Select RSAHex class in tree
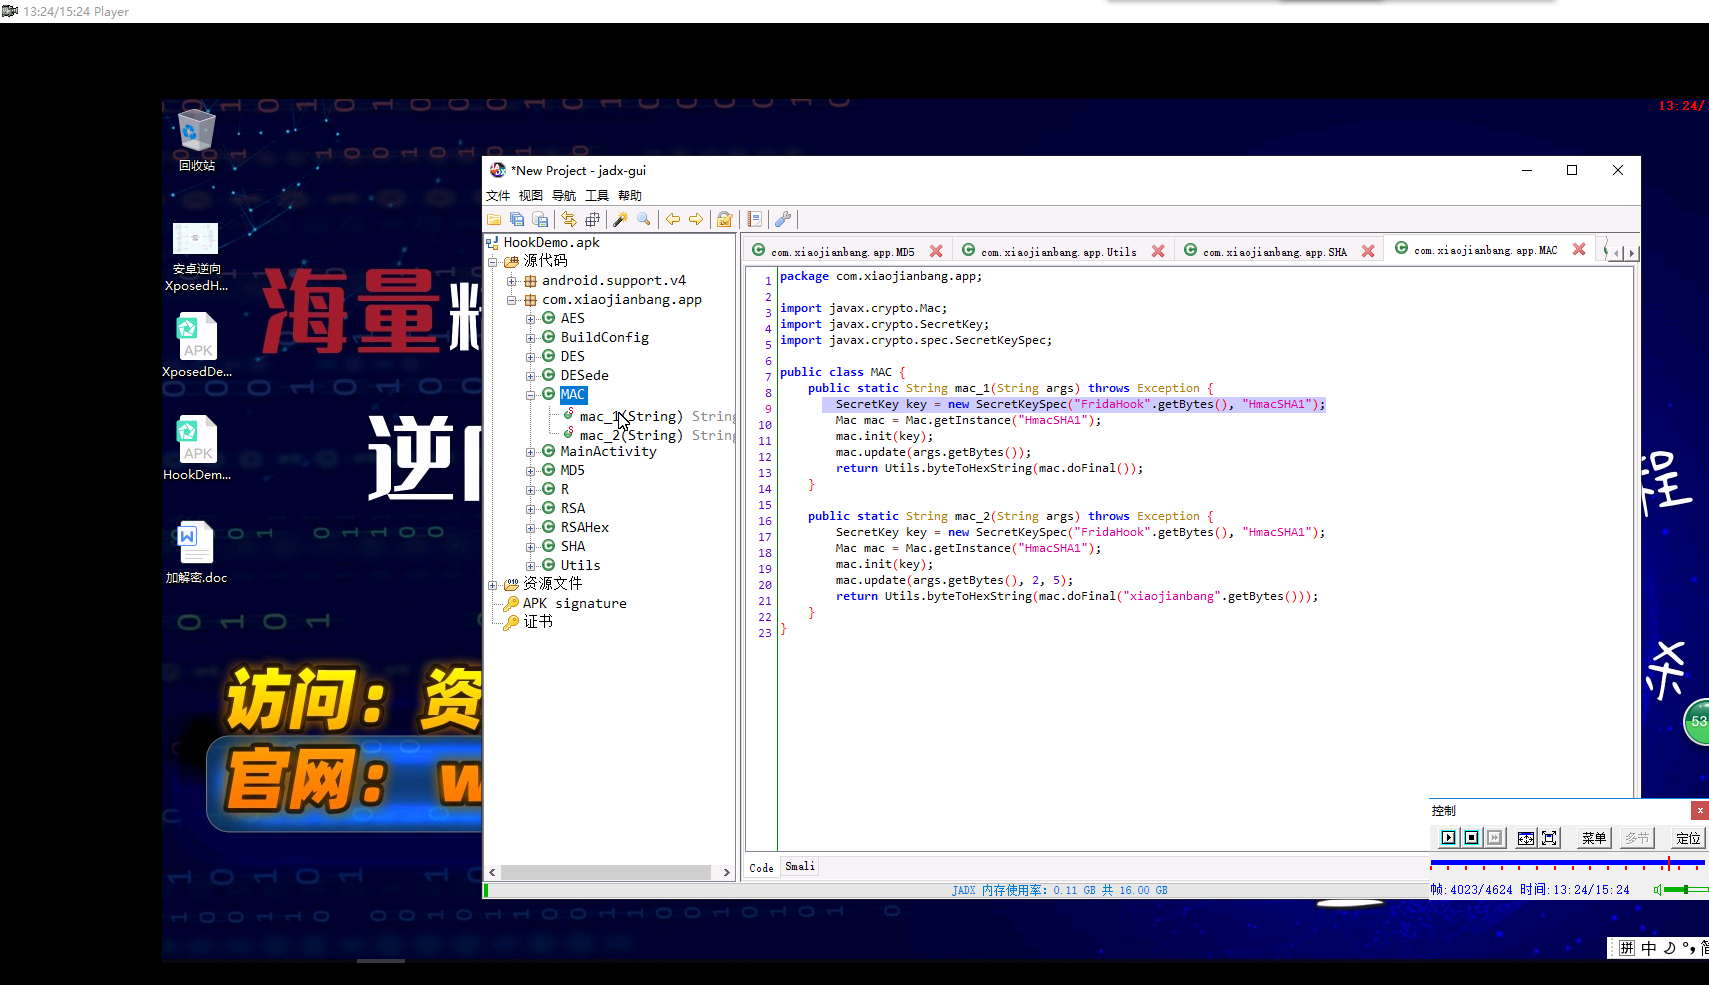 pos(584,528)
